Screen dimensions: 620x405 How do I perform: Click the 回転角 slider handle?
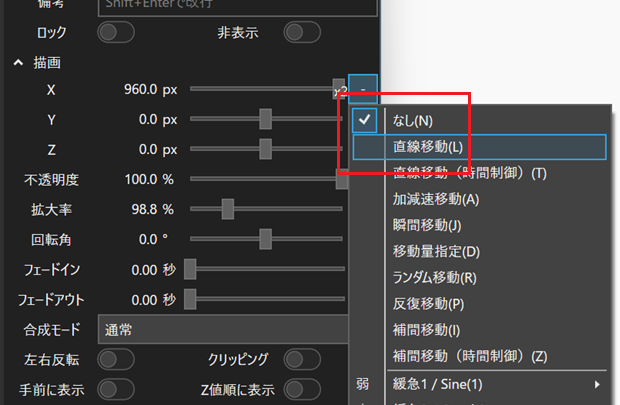tap(266, 239)
